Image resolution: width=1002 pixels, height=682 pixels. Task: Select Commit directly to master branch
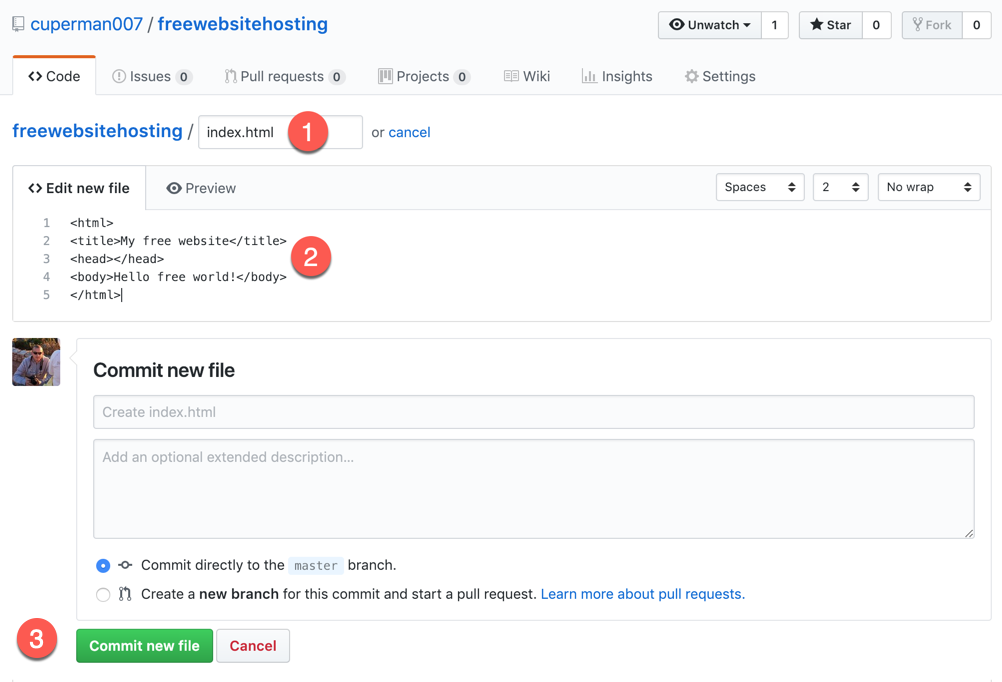[103, 566]
